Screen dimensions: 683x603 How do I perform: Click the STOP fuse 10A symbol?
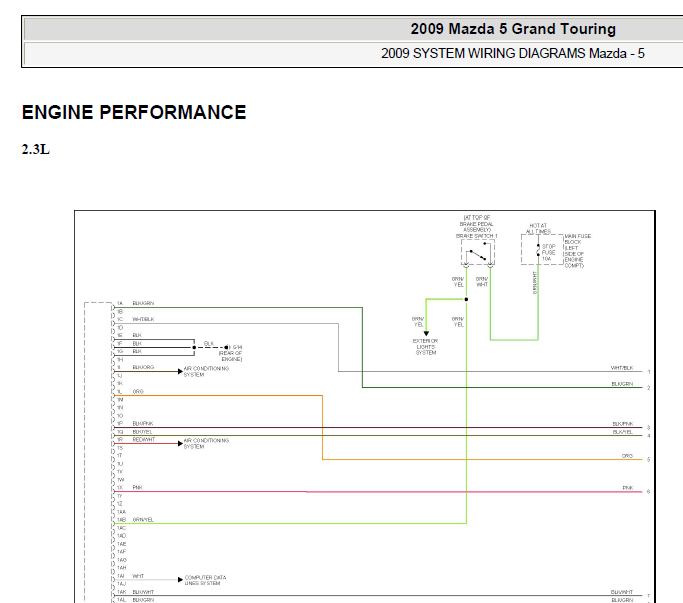[538, 251]
